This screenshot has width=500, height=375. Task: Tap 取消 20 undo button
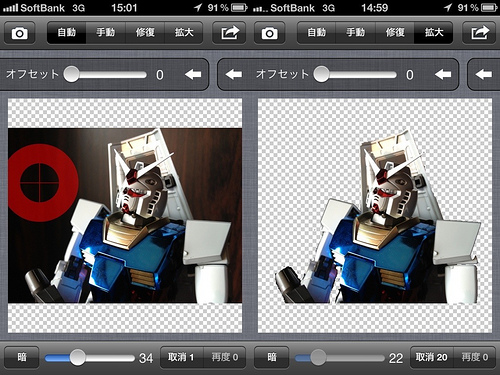(432, 357)
